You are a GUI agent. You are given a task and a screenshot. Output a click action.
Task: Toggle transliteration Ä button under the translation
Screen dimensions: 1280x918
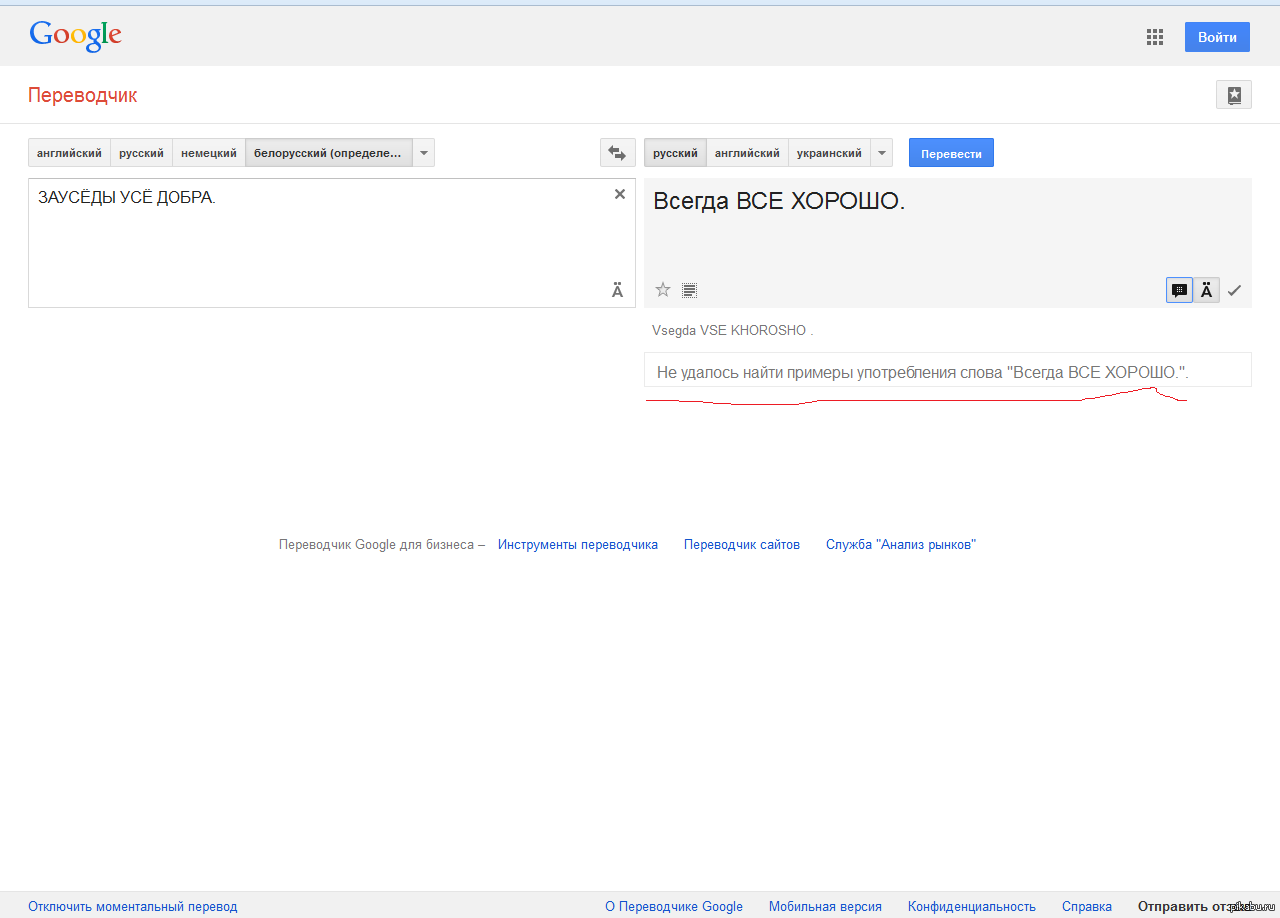[1206, 290]
